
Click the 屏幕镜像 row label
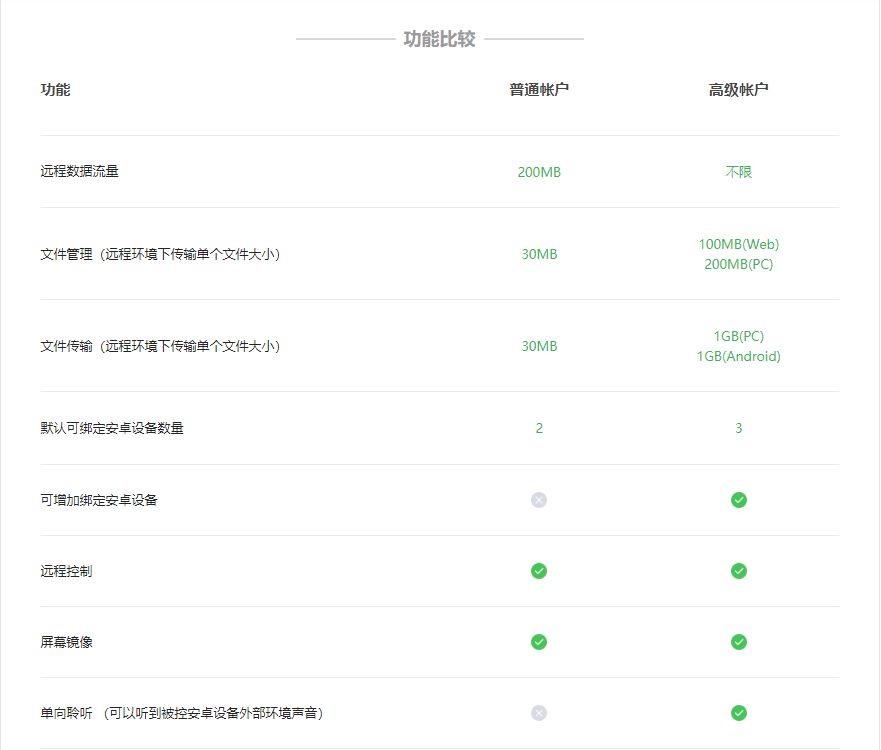66,642
